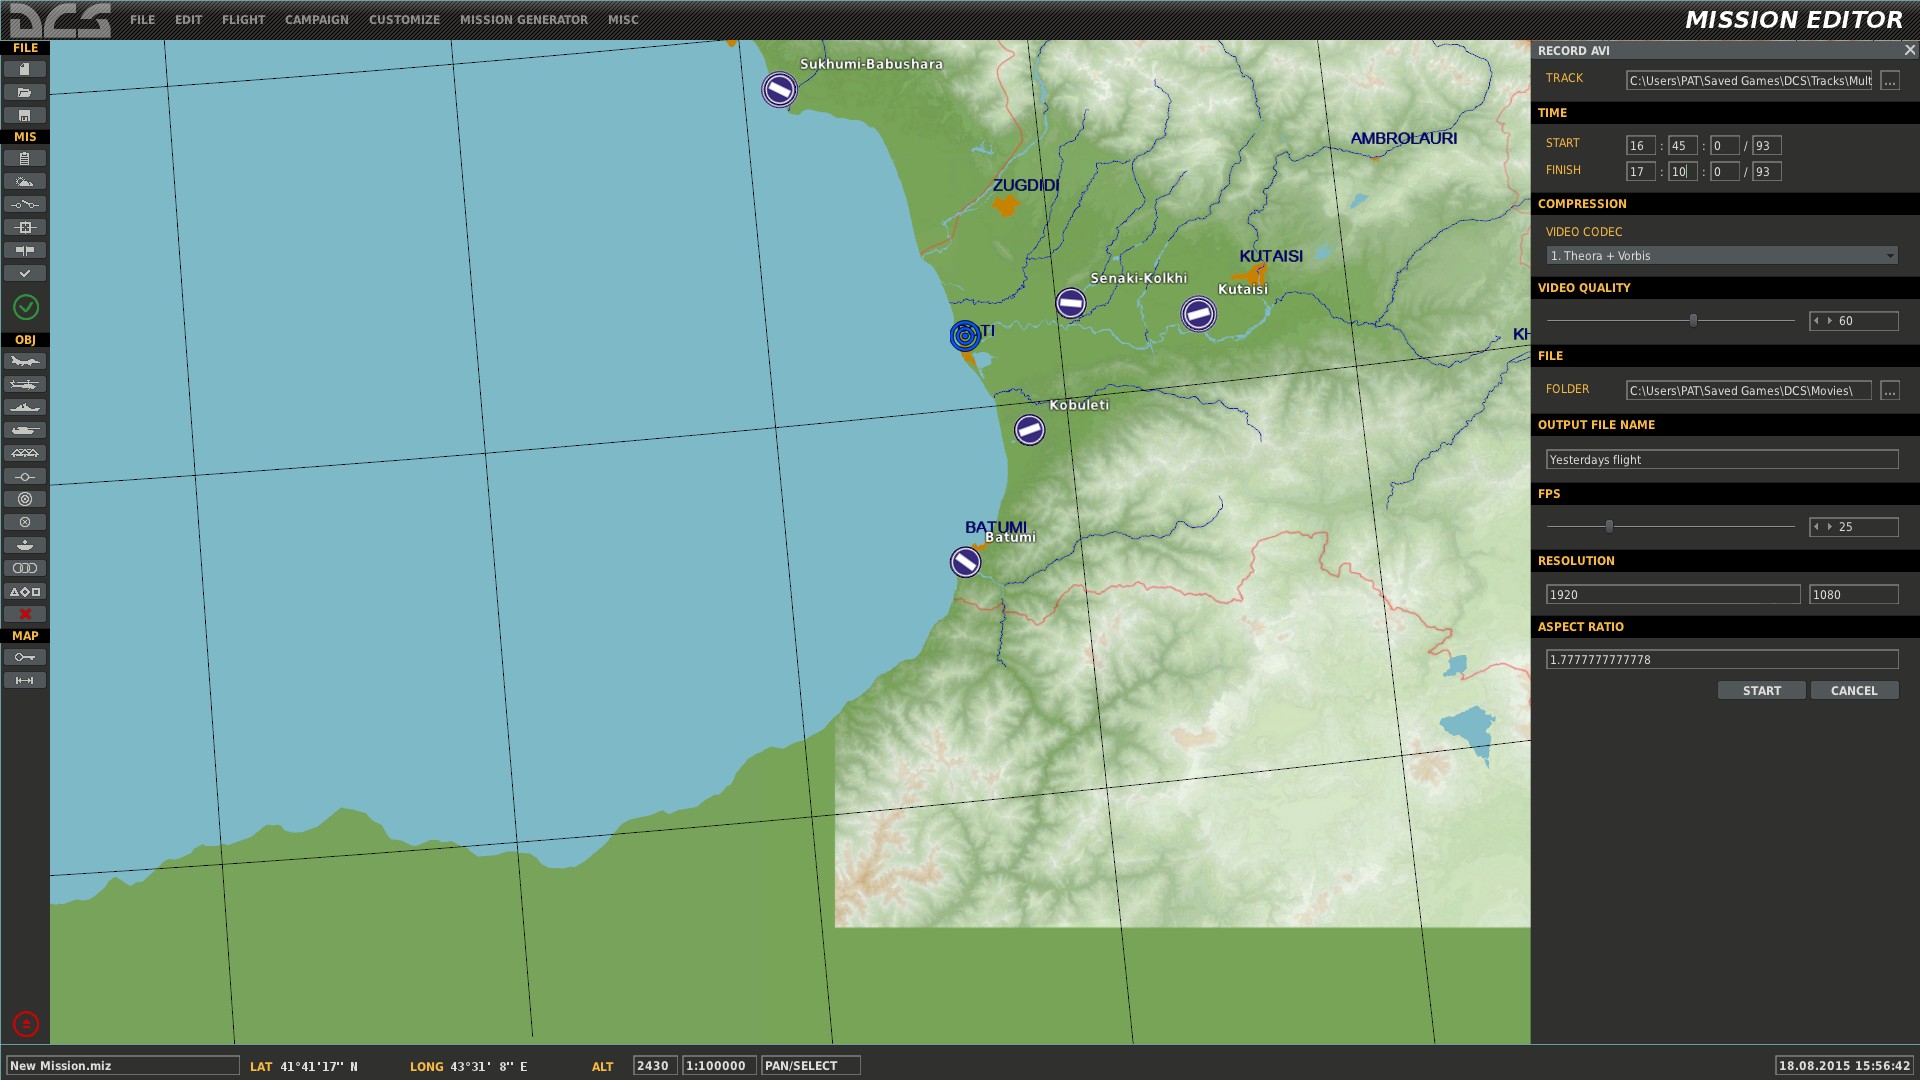The width and height of the screenshot is (1920, 1080).
Task: Click the red circular exit icon
Action: click(x=26, y=1024)
